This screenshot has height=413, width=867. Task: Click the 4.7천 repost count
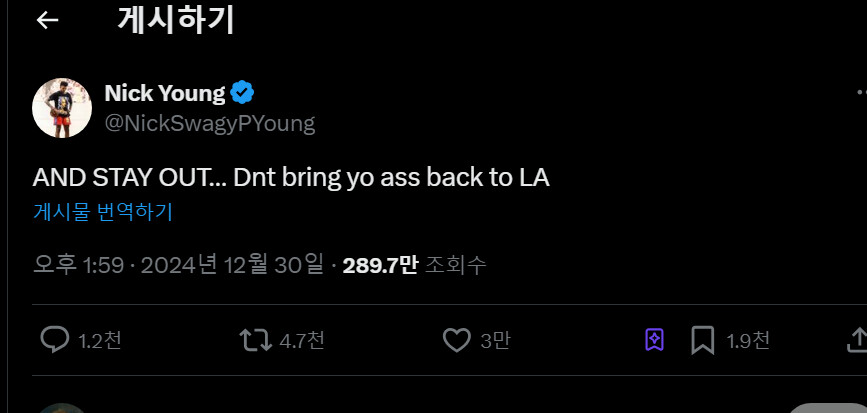302,341
